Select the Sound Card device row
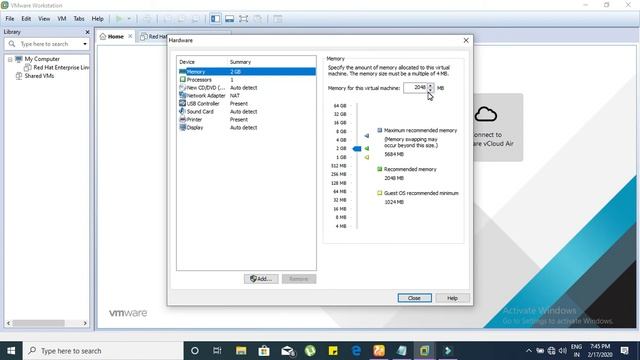Image resolution: width=640 pixels, height=360 pixels. coord(247,111)
